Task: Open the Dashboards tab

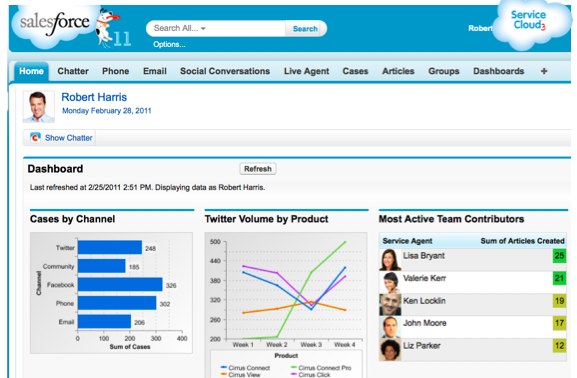Action: pos(498,71)
